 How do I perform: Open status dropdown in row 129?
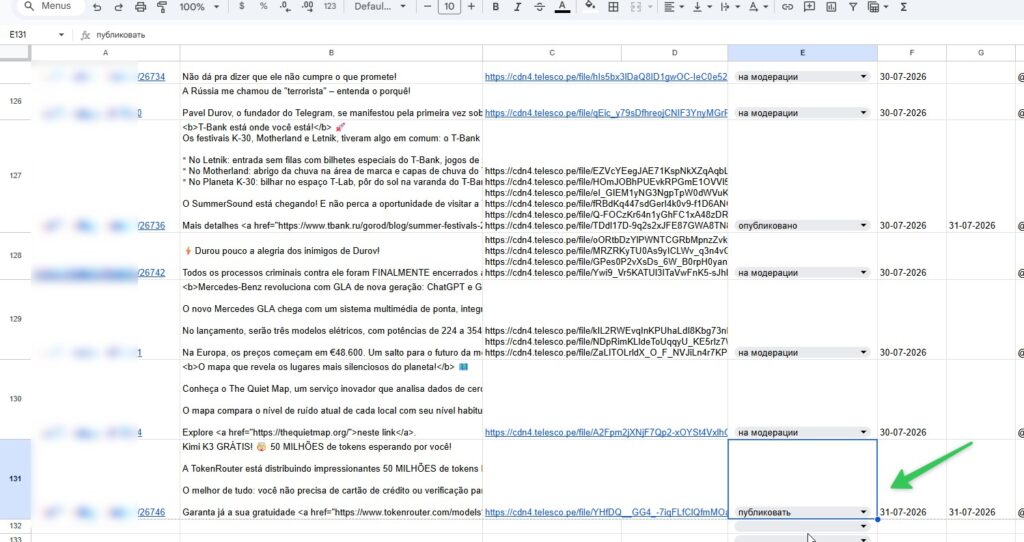point(863,353)
